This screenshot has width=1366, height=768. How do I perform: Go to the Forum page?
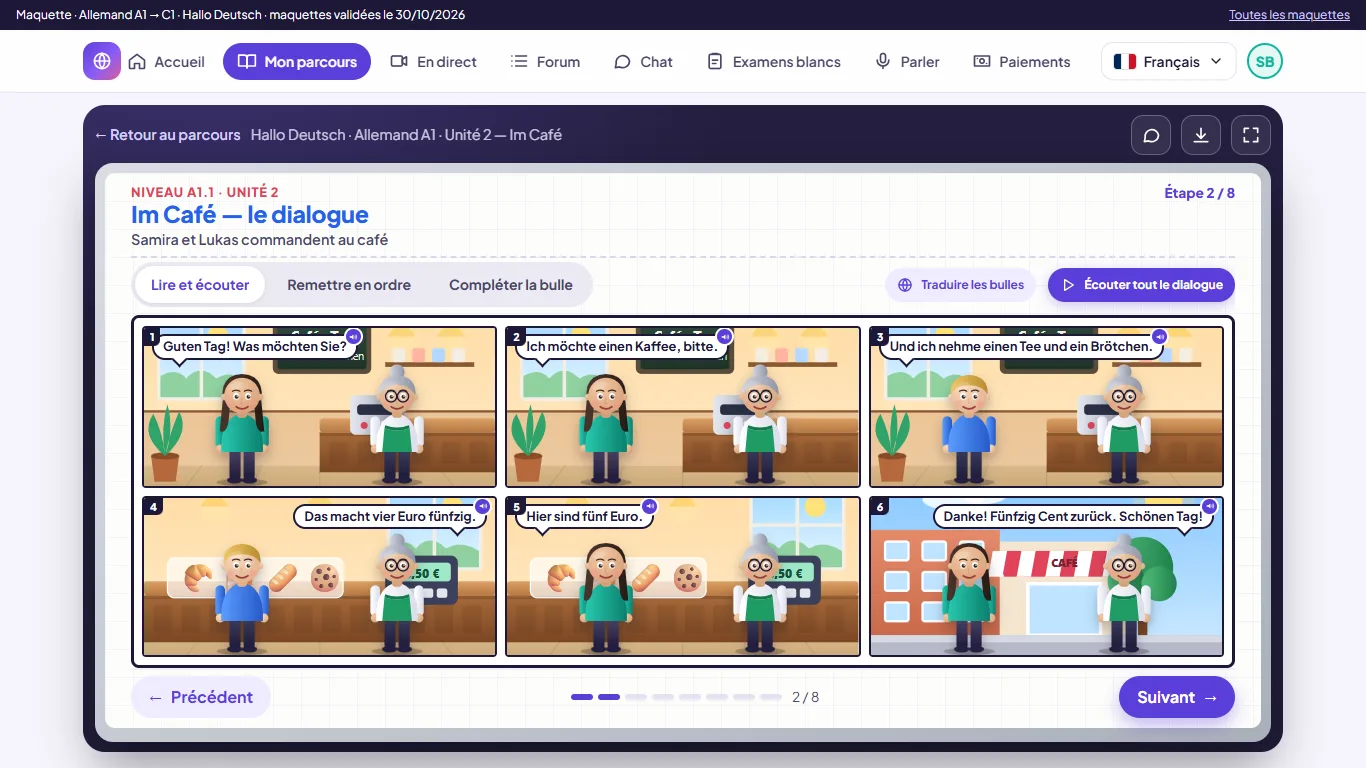pyautogui.click(x=545, y=61)
